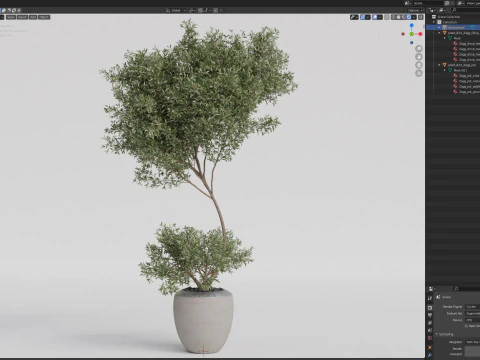The height and width of the screenshot is (360, 480).
Task: Click the ViewLayer name field
Action: (473, 3)
